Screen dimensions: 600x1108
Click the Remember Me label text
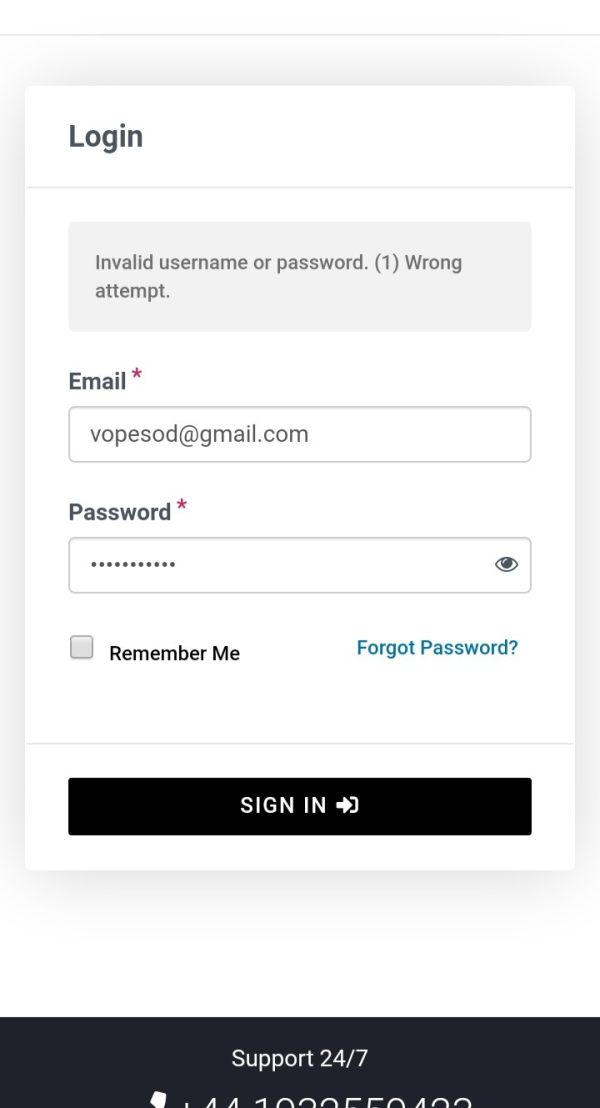[x=175, y=653]
